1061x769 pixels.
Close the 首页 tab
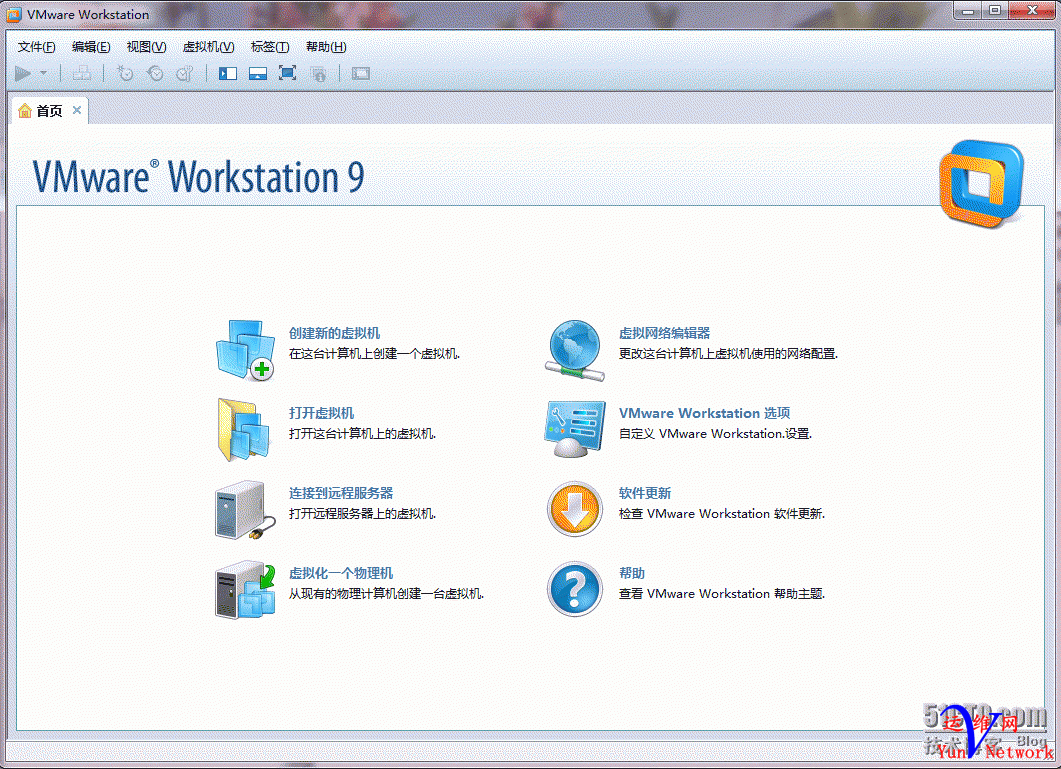click(77, 110)
